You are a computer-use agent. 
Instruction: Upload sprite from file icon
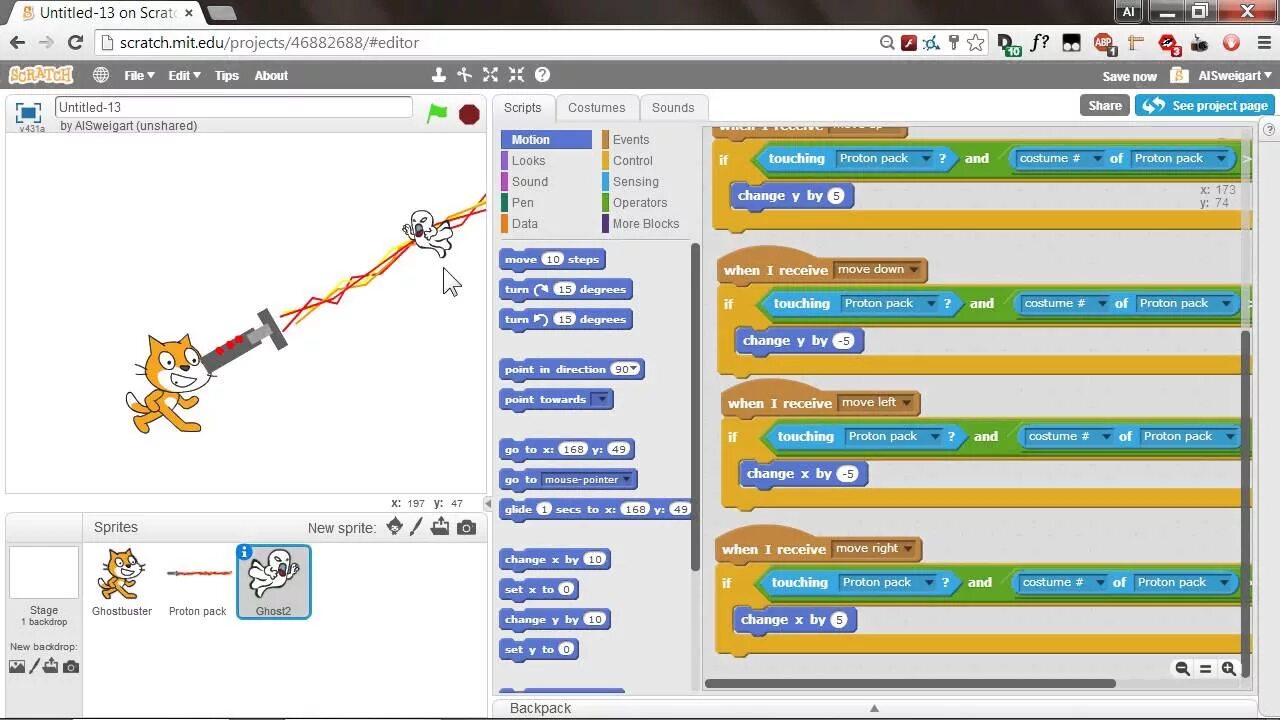tap(440, 527)
